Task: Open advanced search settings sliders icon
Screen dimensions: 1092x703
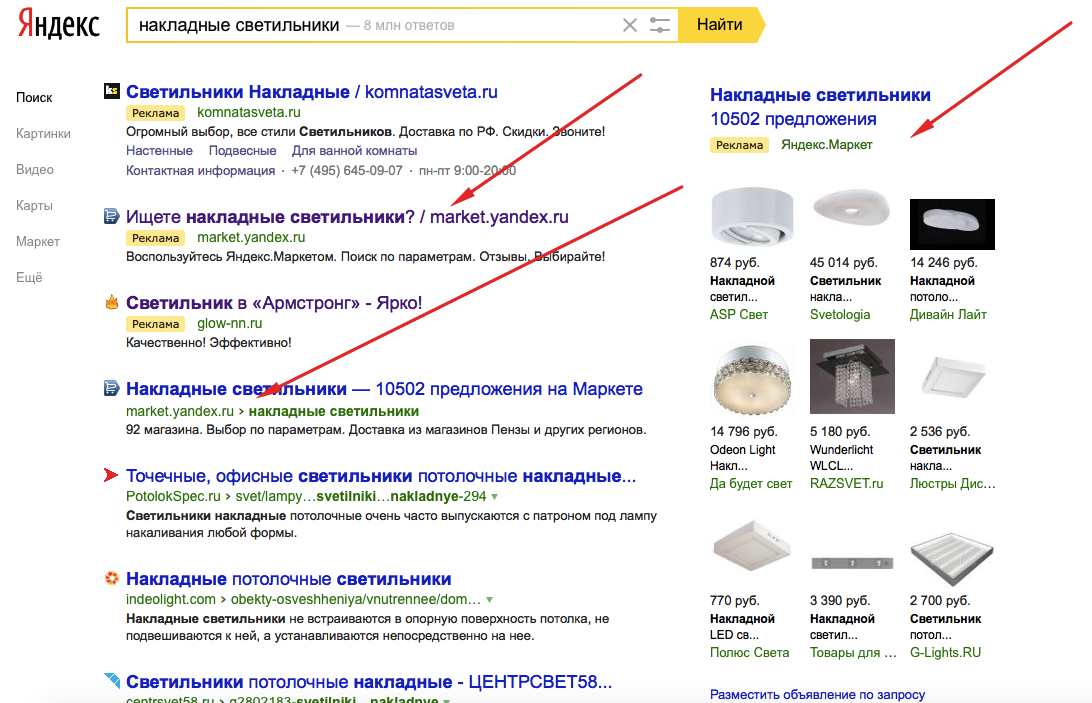Action: click(x=660, y=25)
